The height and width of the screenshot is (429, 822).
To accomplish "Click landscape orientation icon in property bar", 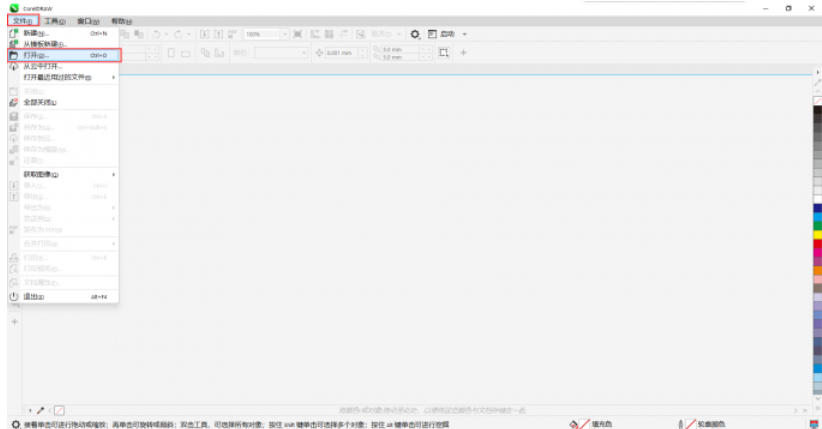I will pyautogui.click(x=186, y=53).
